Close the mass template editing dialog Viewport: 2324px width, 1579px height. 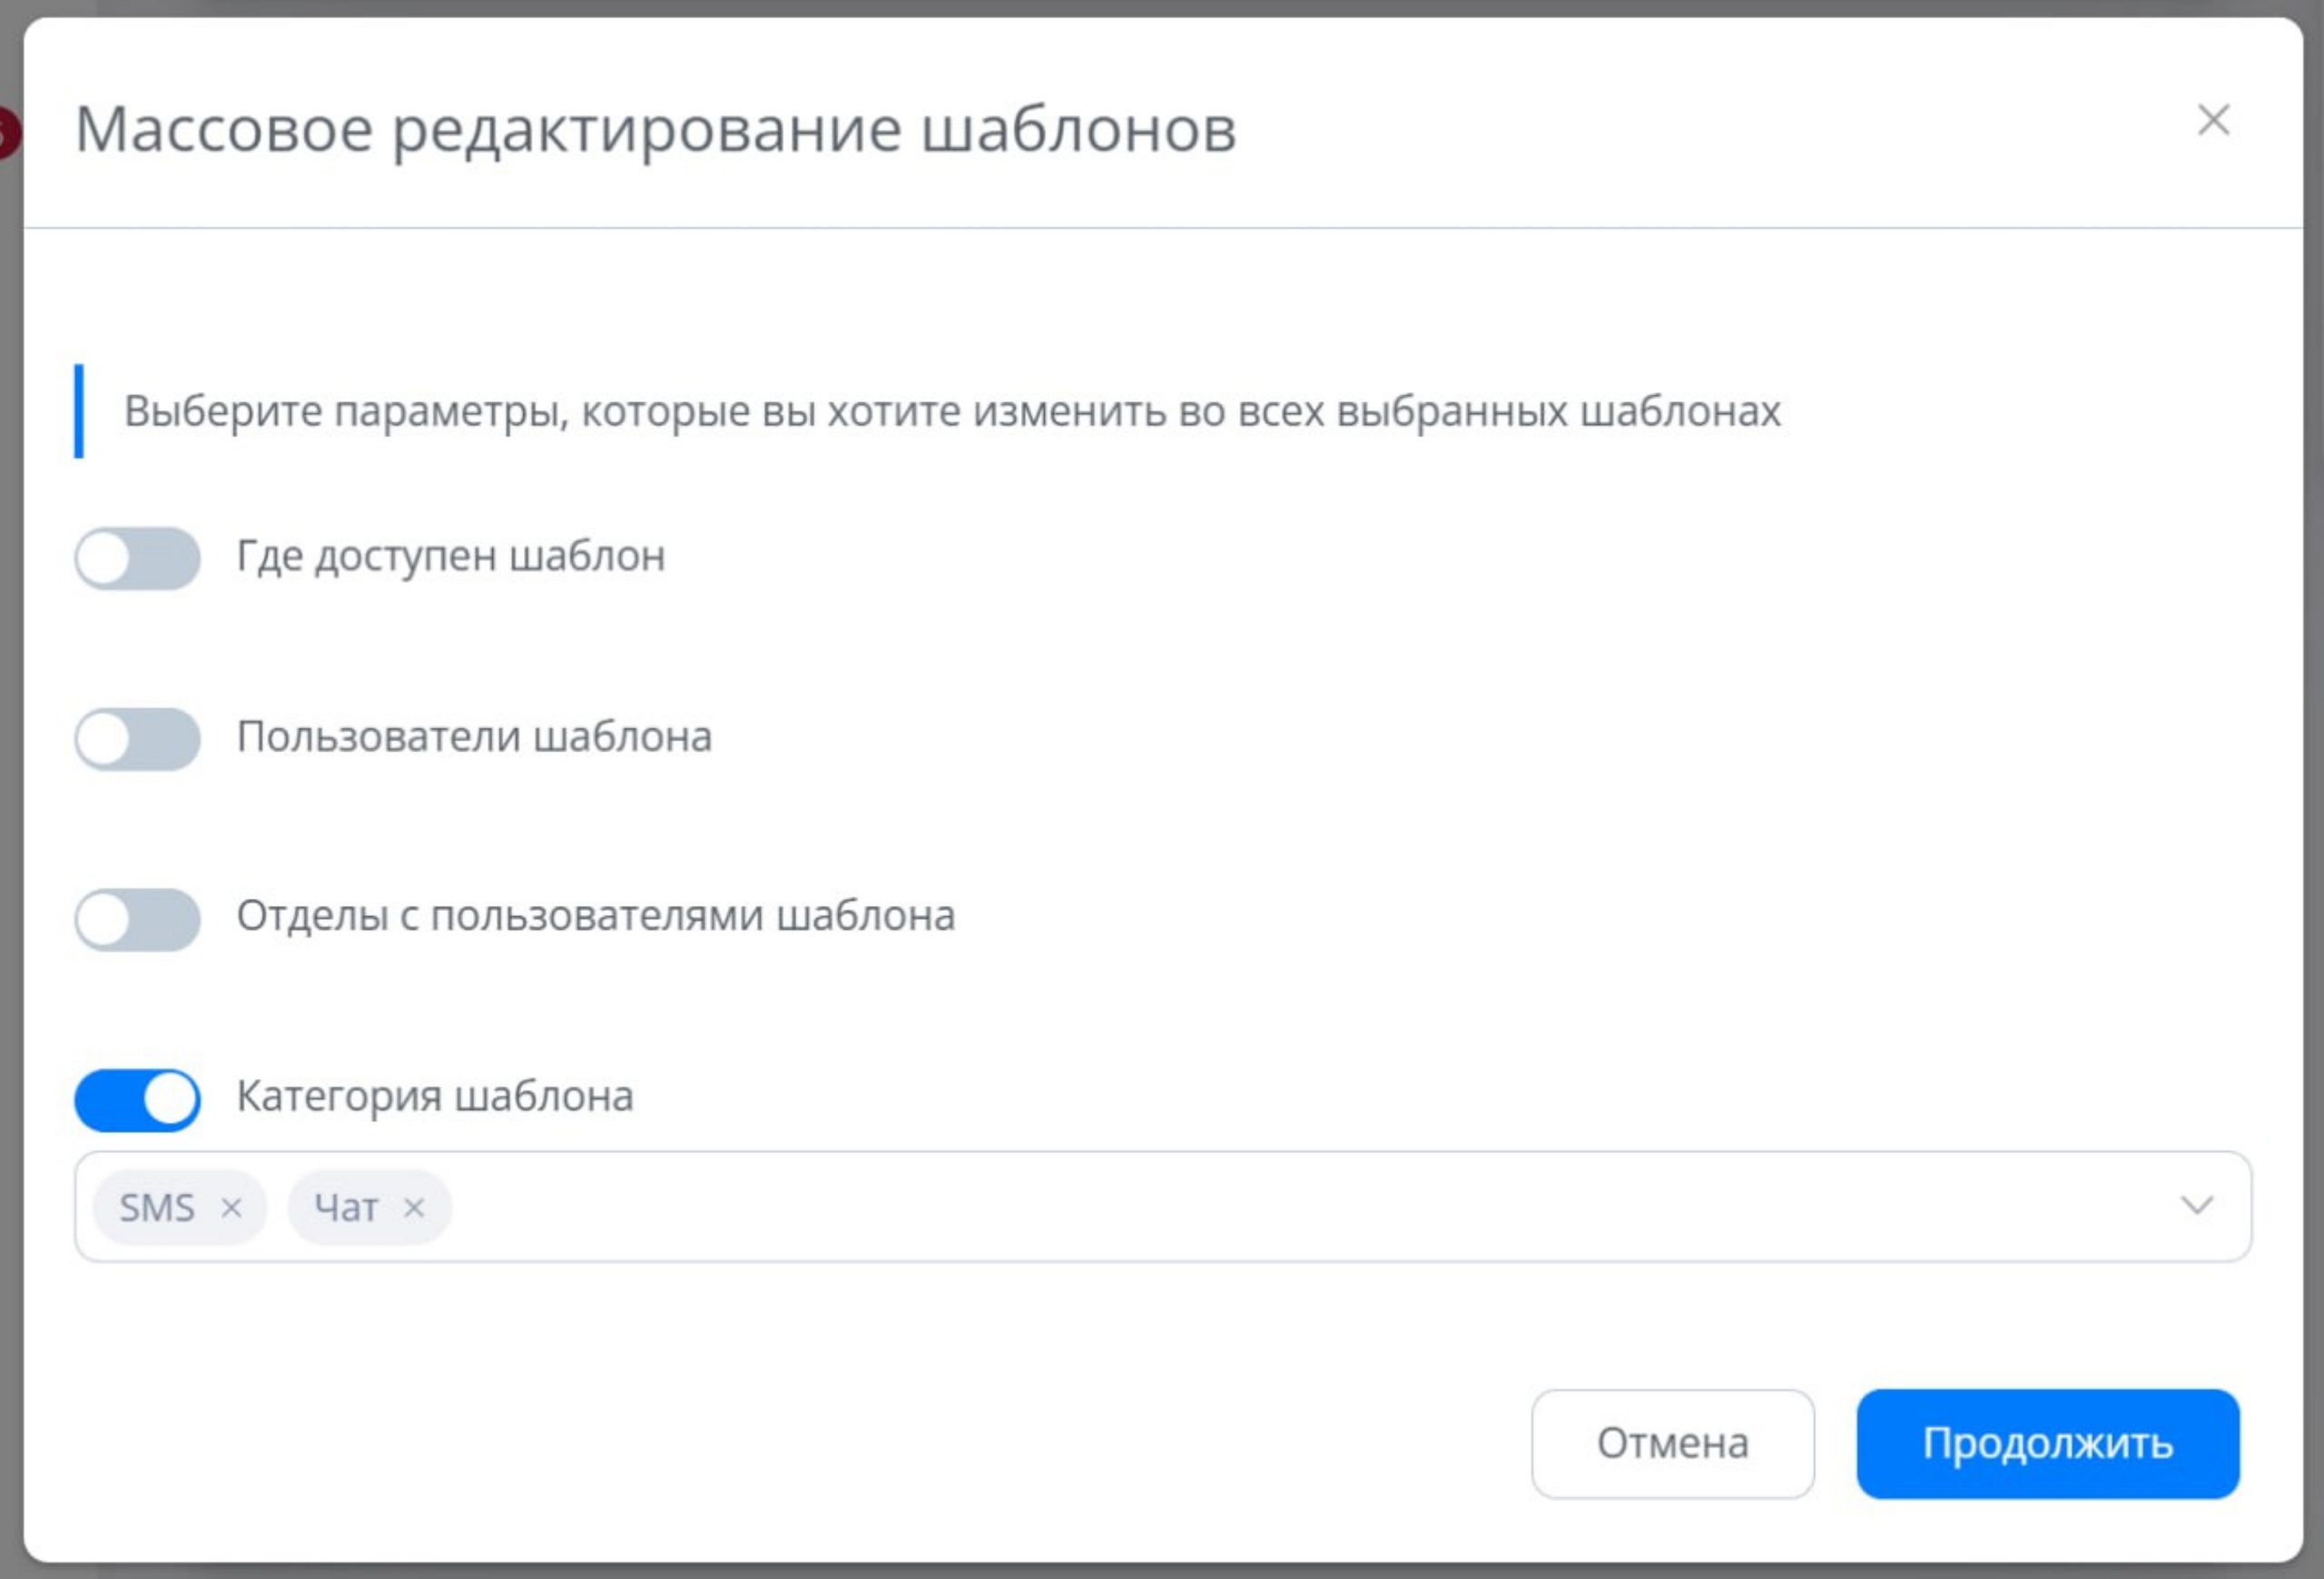[2213, 120]
